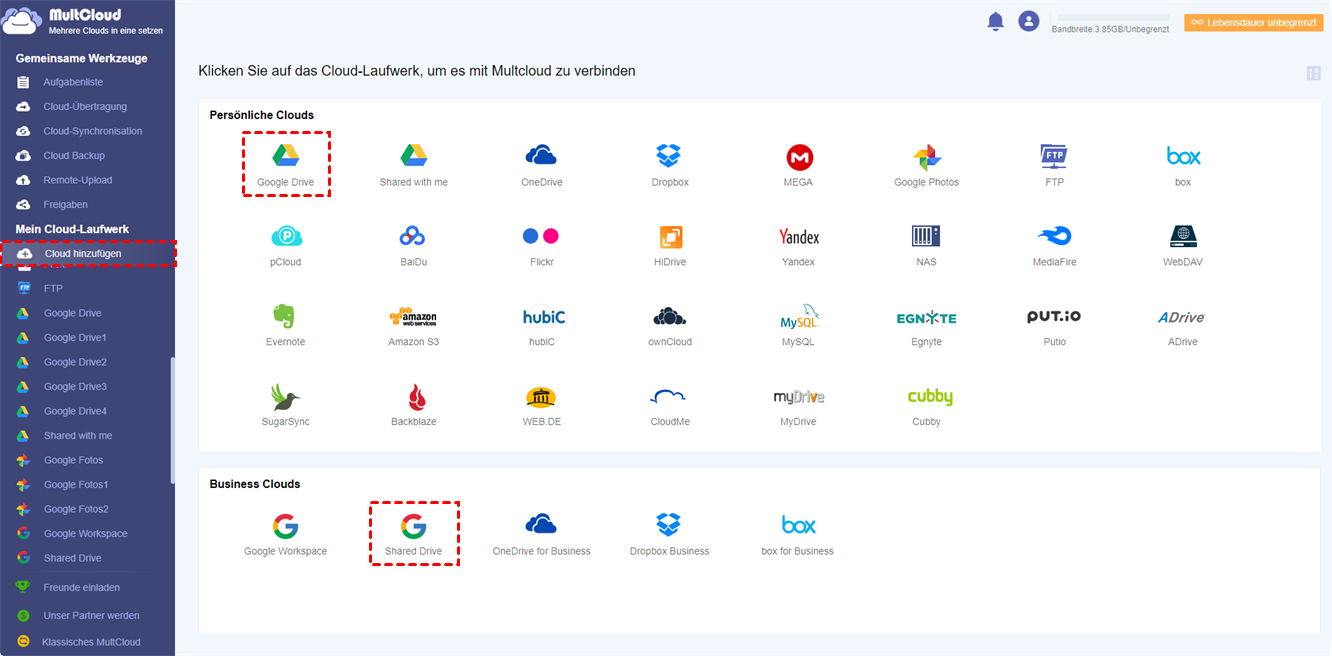
Task: Add the Putio cloud
Action: 1054,316
